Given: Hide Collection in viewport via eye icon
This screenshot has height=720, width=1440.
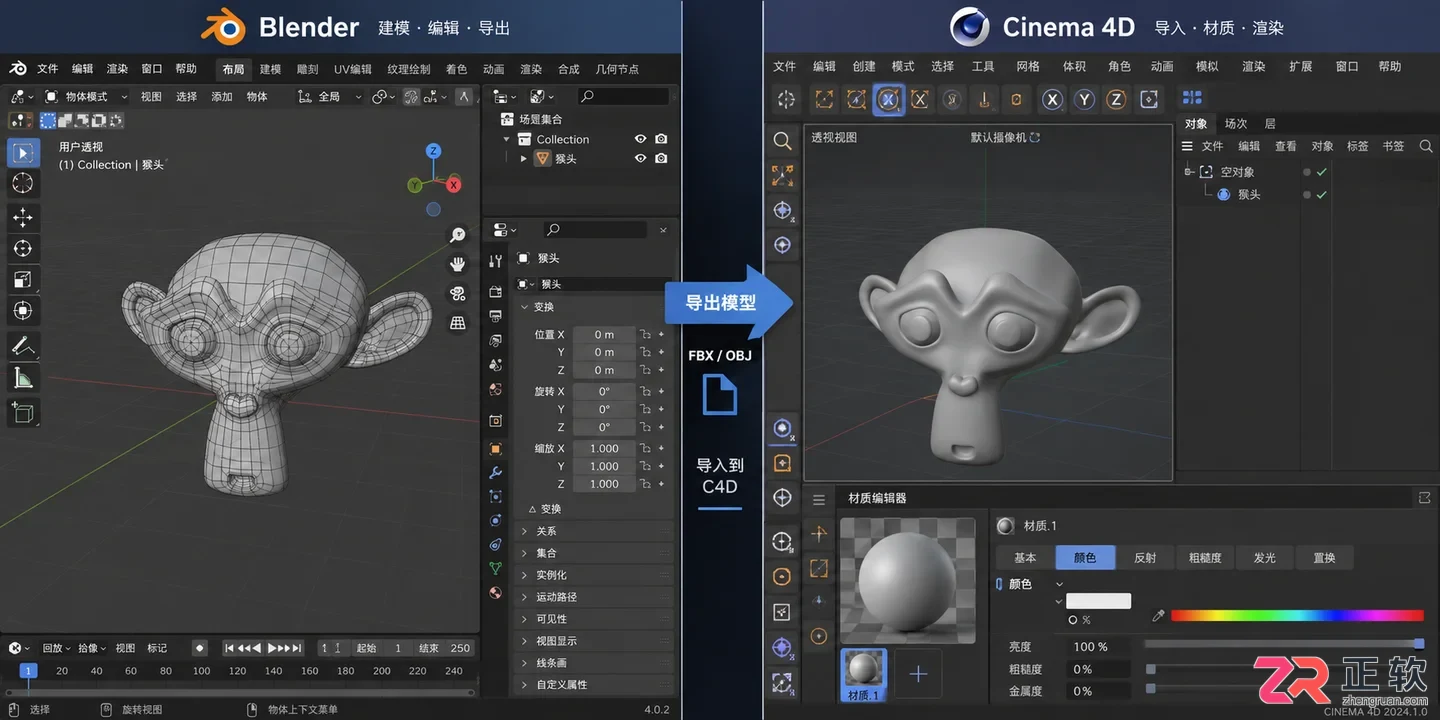Looking at the screenshot, I should [x=640, y=139].
